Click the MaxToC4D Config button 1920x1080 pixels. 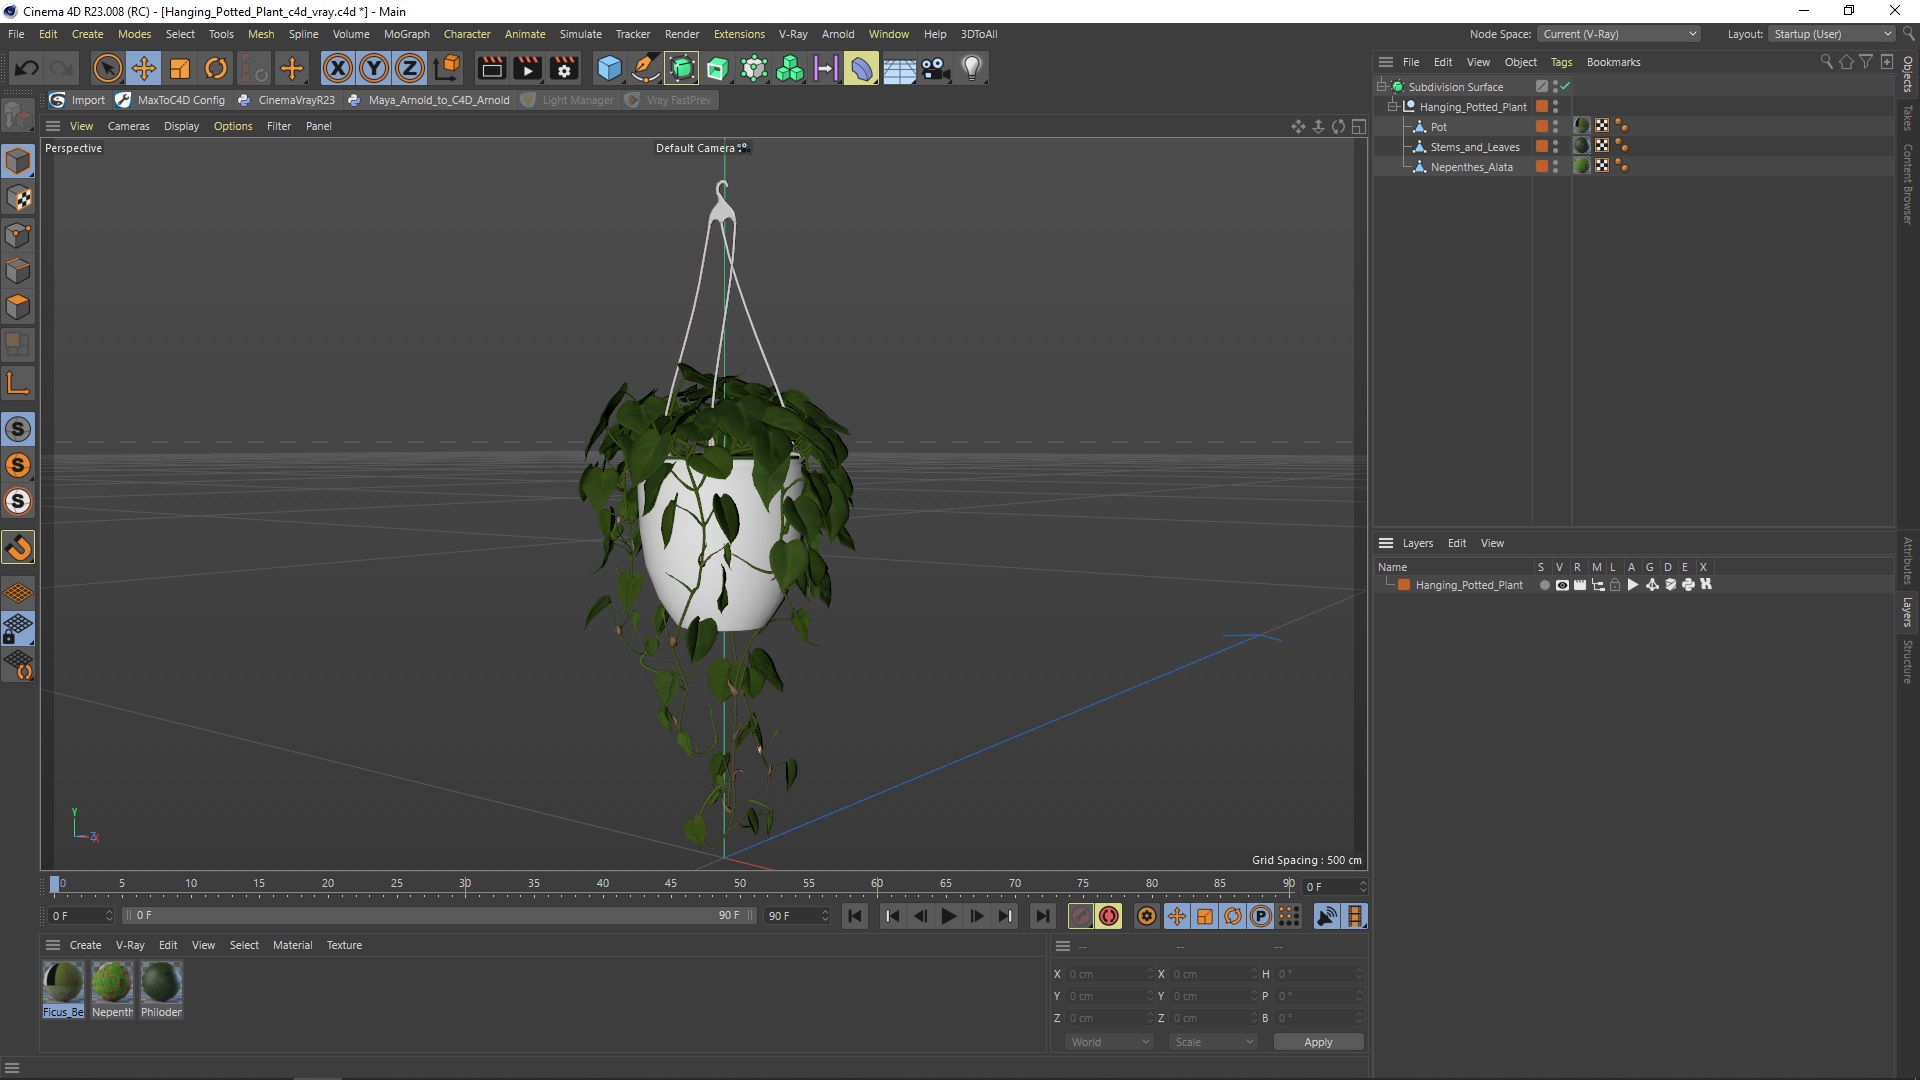[170, 100]
